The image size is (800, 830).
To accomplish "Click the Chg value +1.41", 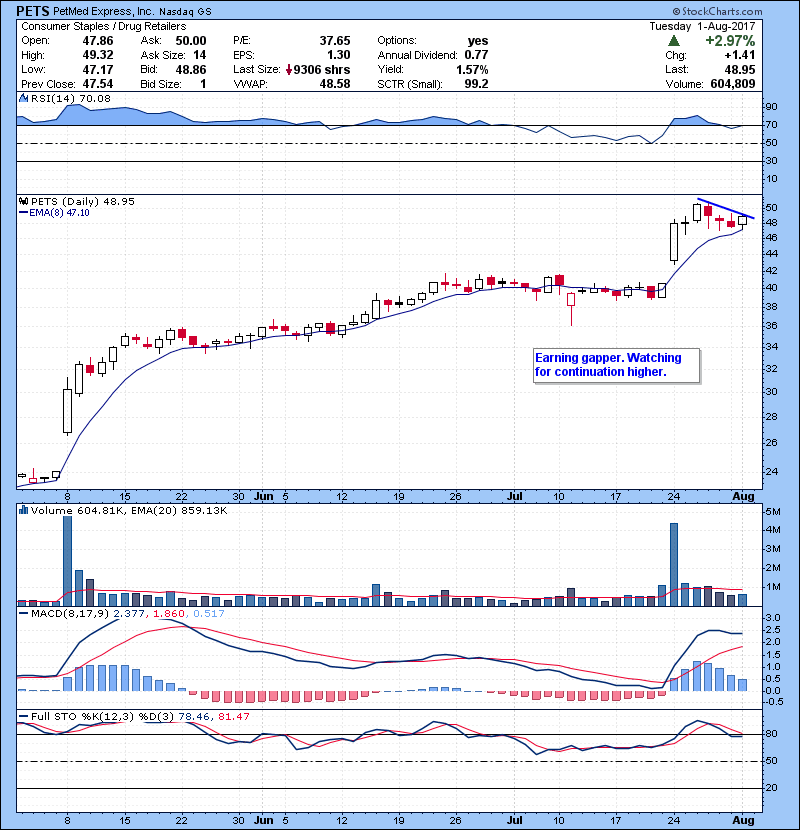I will click(x=740, y=55).
